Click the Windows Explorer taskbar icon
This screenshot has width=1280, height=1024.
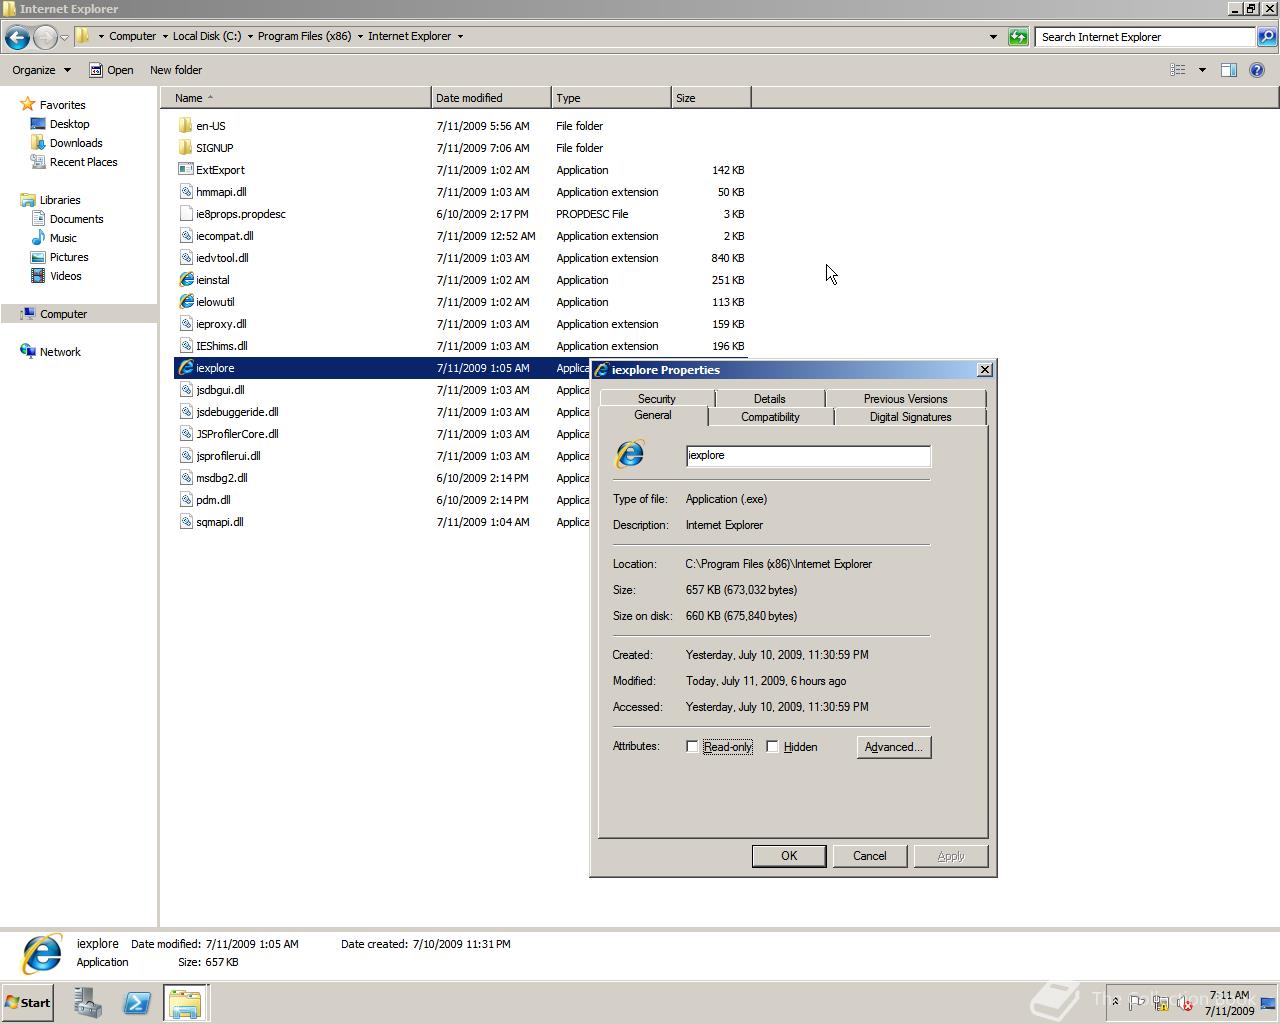pos(185,1003)
